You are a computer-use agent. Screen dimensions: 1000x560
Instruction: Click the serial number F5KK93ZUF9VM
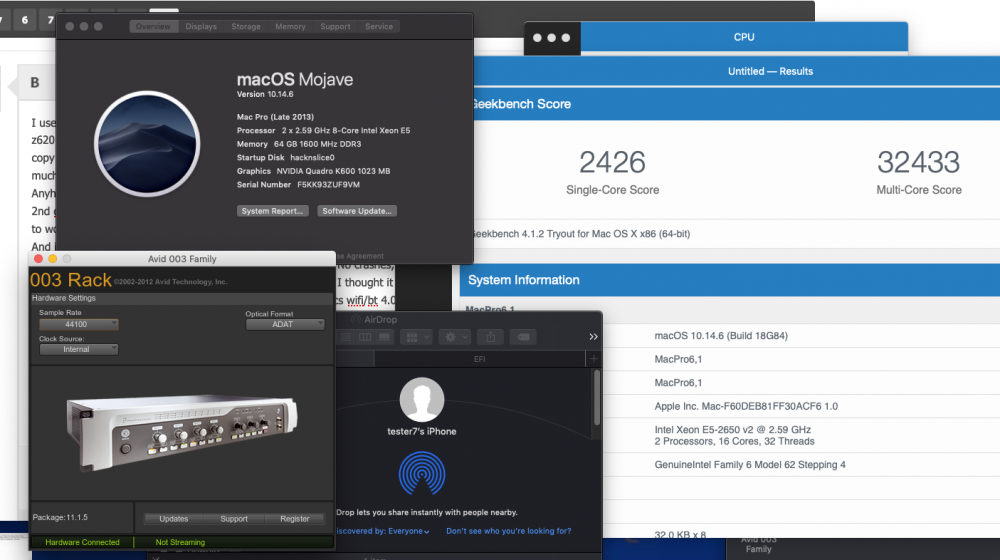[x=328, y=185]
